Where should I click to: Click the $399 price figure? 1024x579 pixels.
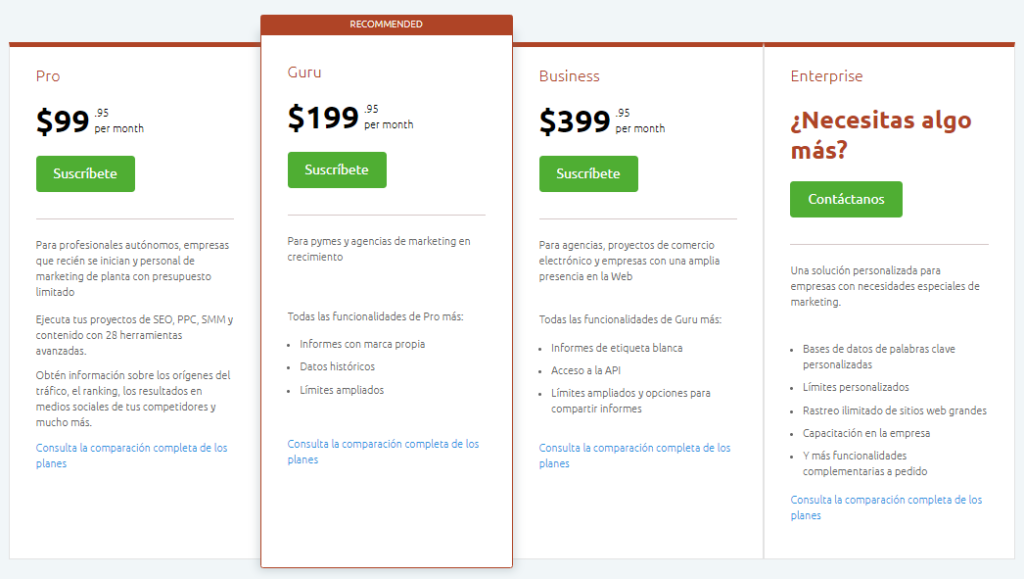574,122
